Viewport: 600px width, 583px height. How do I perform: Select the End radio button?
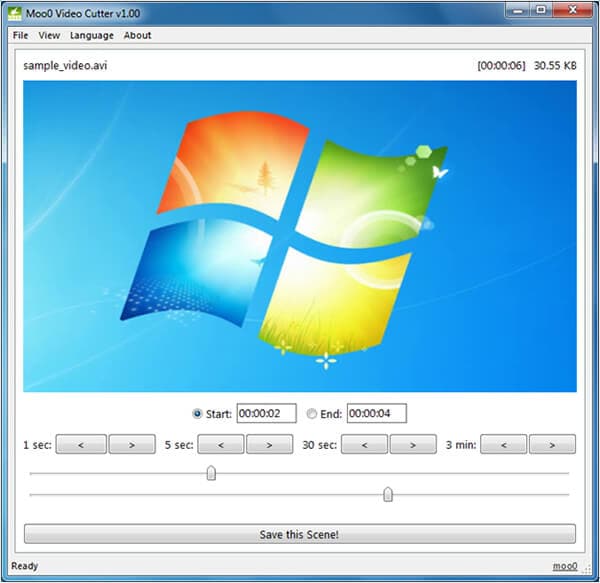[311, 414]
